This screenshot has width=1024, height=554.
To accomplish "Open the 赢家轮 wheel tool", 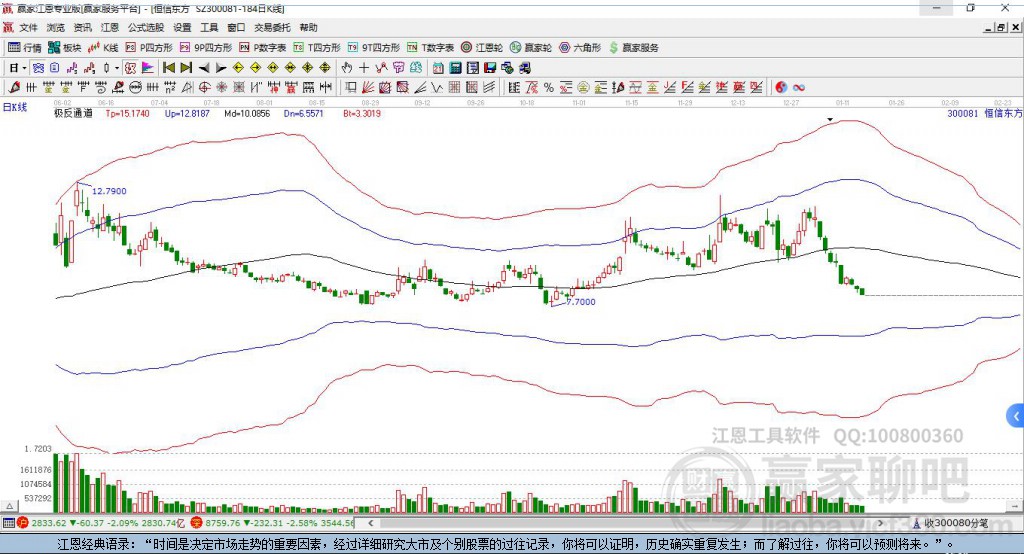I will click(x=531, y=48).
